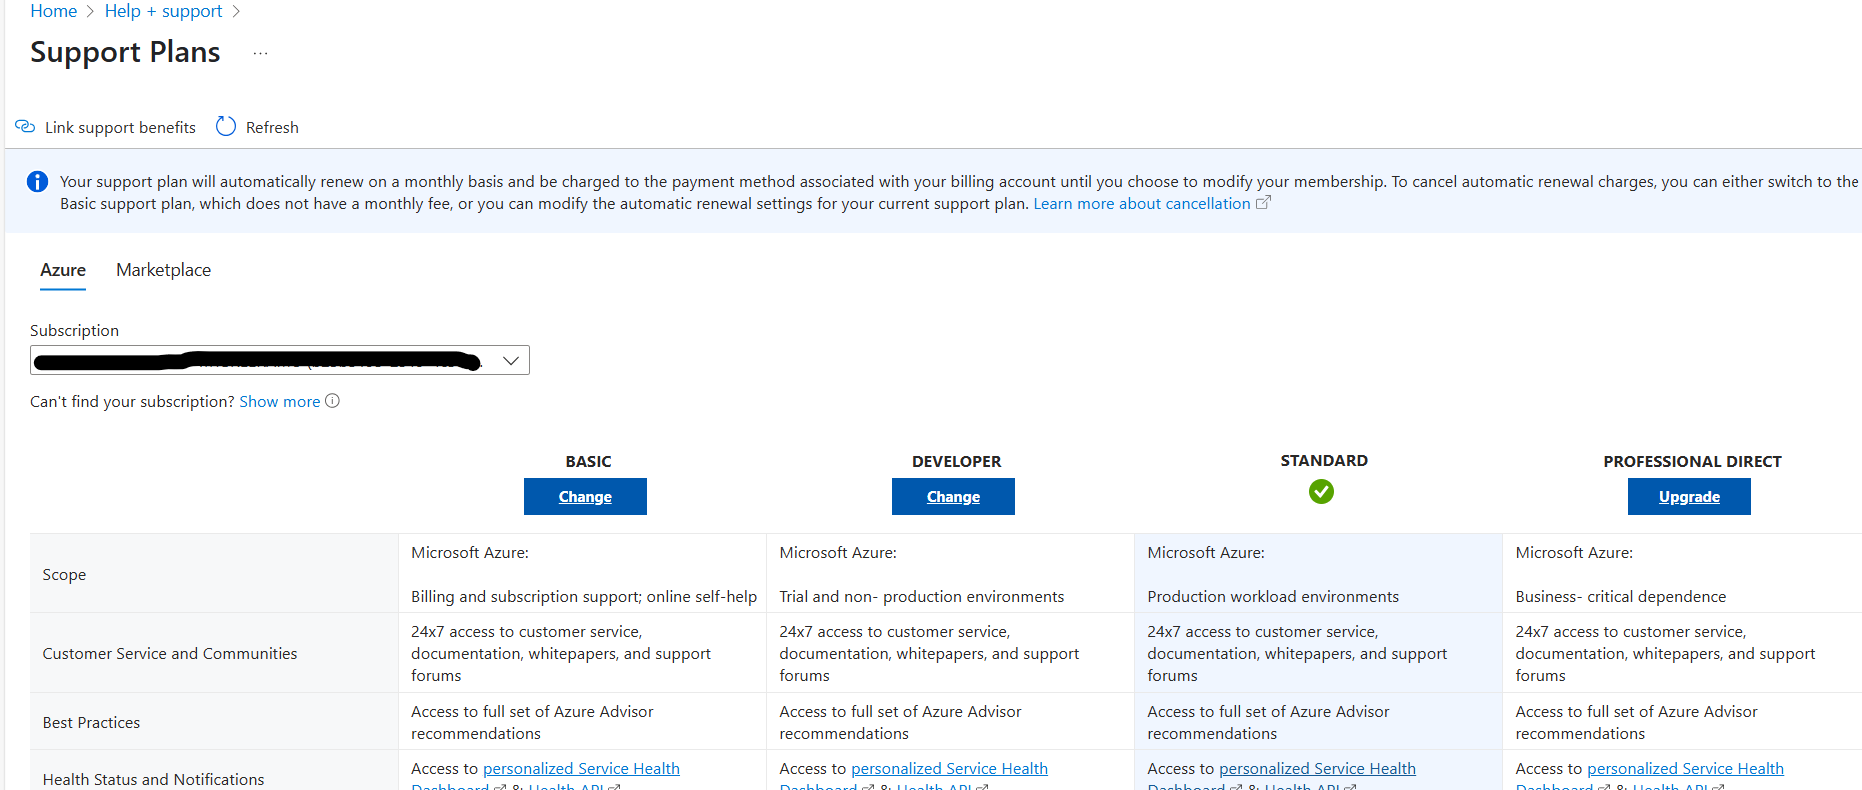1862x790 pixels.
Task: Open the Subscription dropdown
Action: pyautogui.click(x=280, y=360)
